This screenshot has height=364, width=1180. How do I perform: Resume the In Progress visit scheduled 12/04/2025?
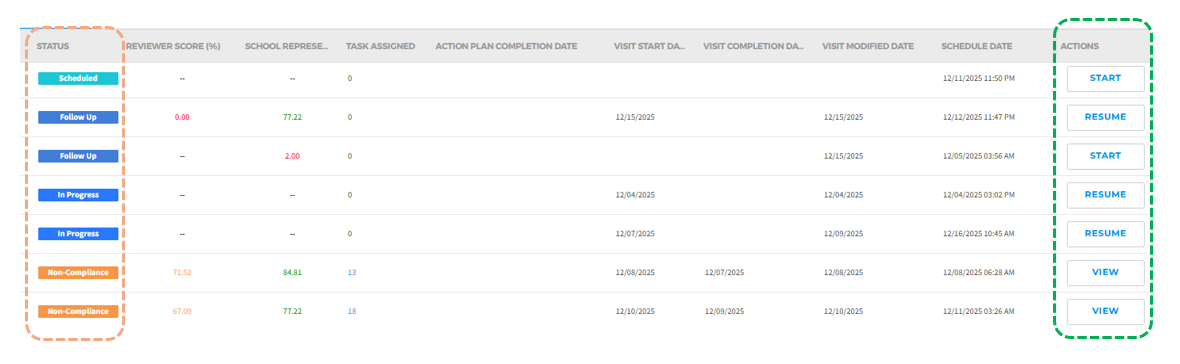tap(1105, 195)
